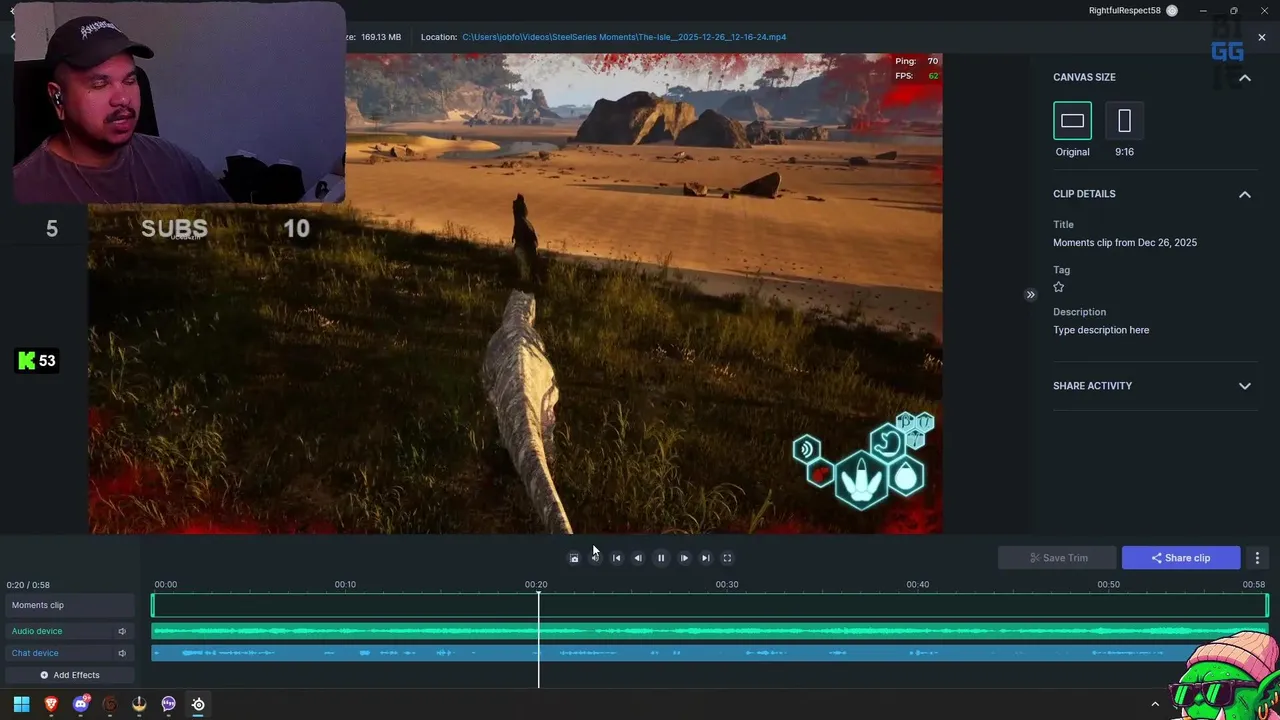Select the Original canvas size
1280x720 pixels.
1072,121
